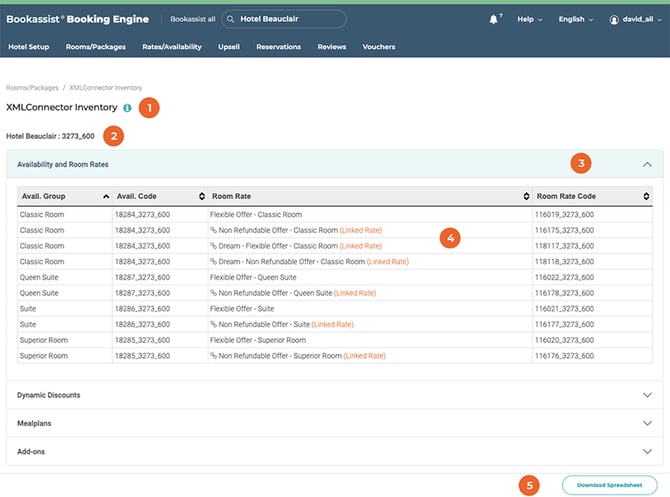The width and height of the screenshot is (670, 497).
Task: Click the Rooms/Packages breadcrumb link
Action: point(32,87)
